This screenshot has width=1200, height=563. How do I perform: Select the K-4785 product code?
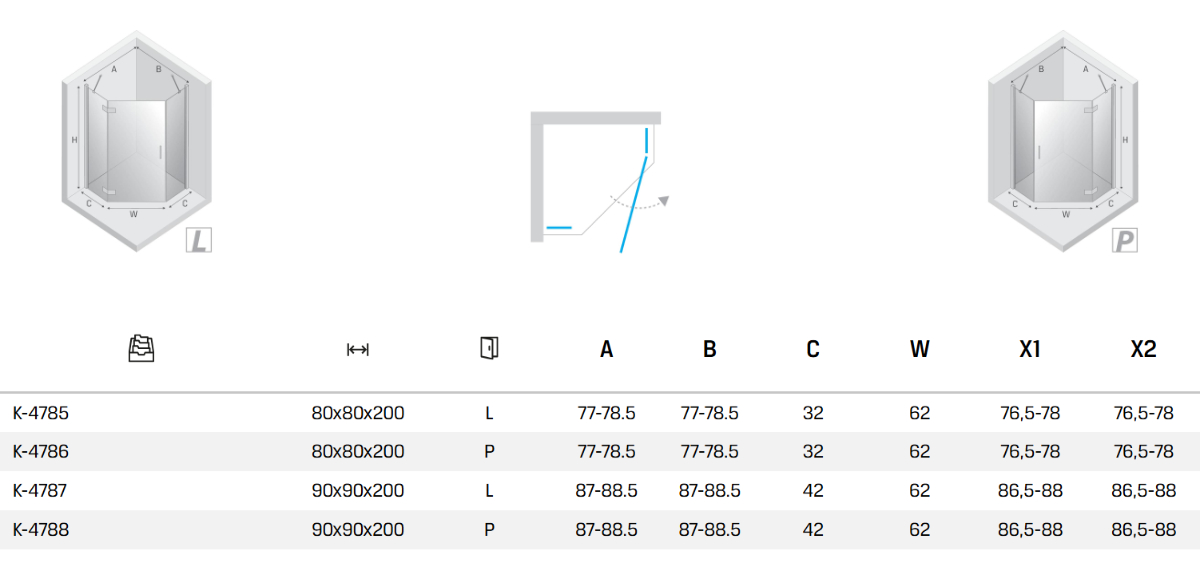(x=40, y=412)
